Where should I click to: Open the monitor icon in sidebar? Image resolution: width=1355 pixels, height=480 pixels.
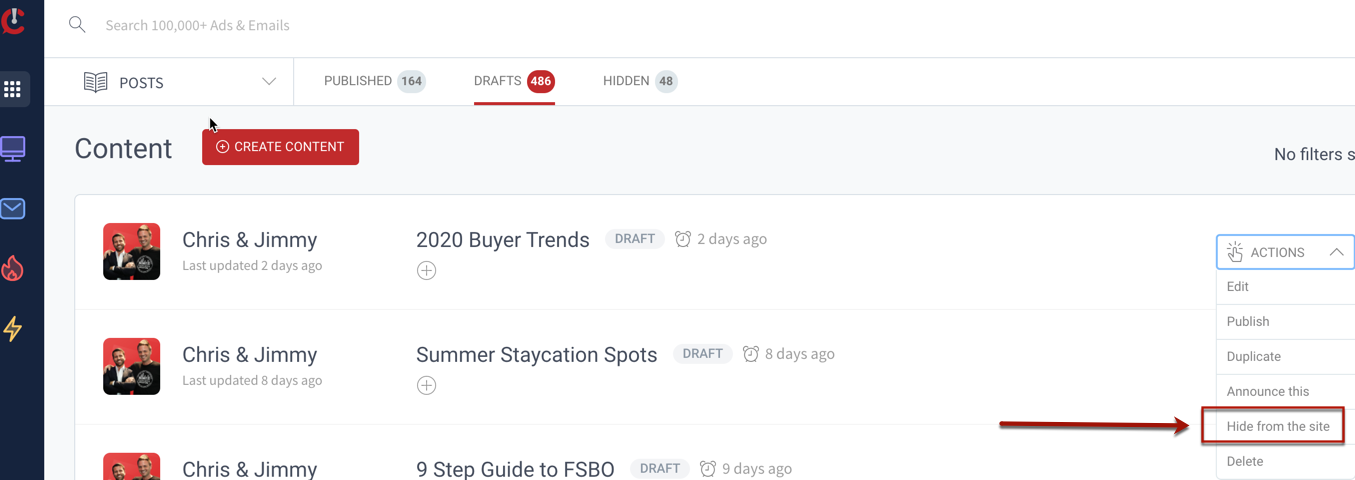13,149
